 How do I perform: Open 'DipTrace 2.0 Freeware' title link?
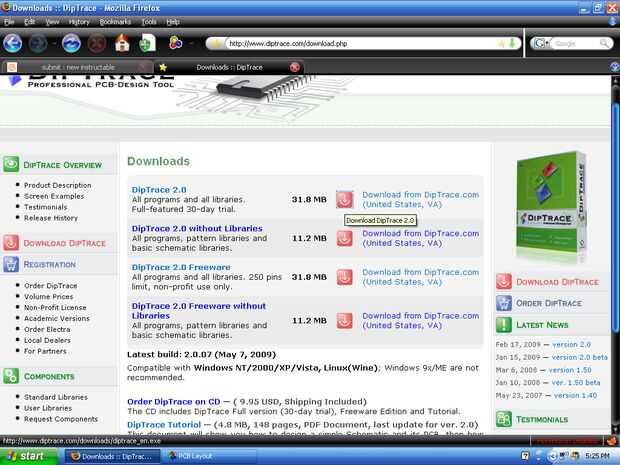(x=181, y=267)
